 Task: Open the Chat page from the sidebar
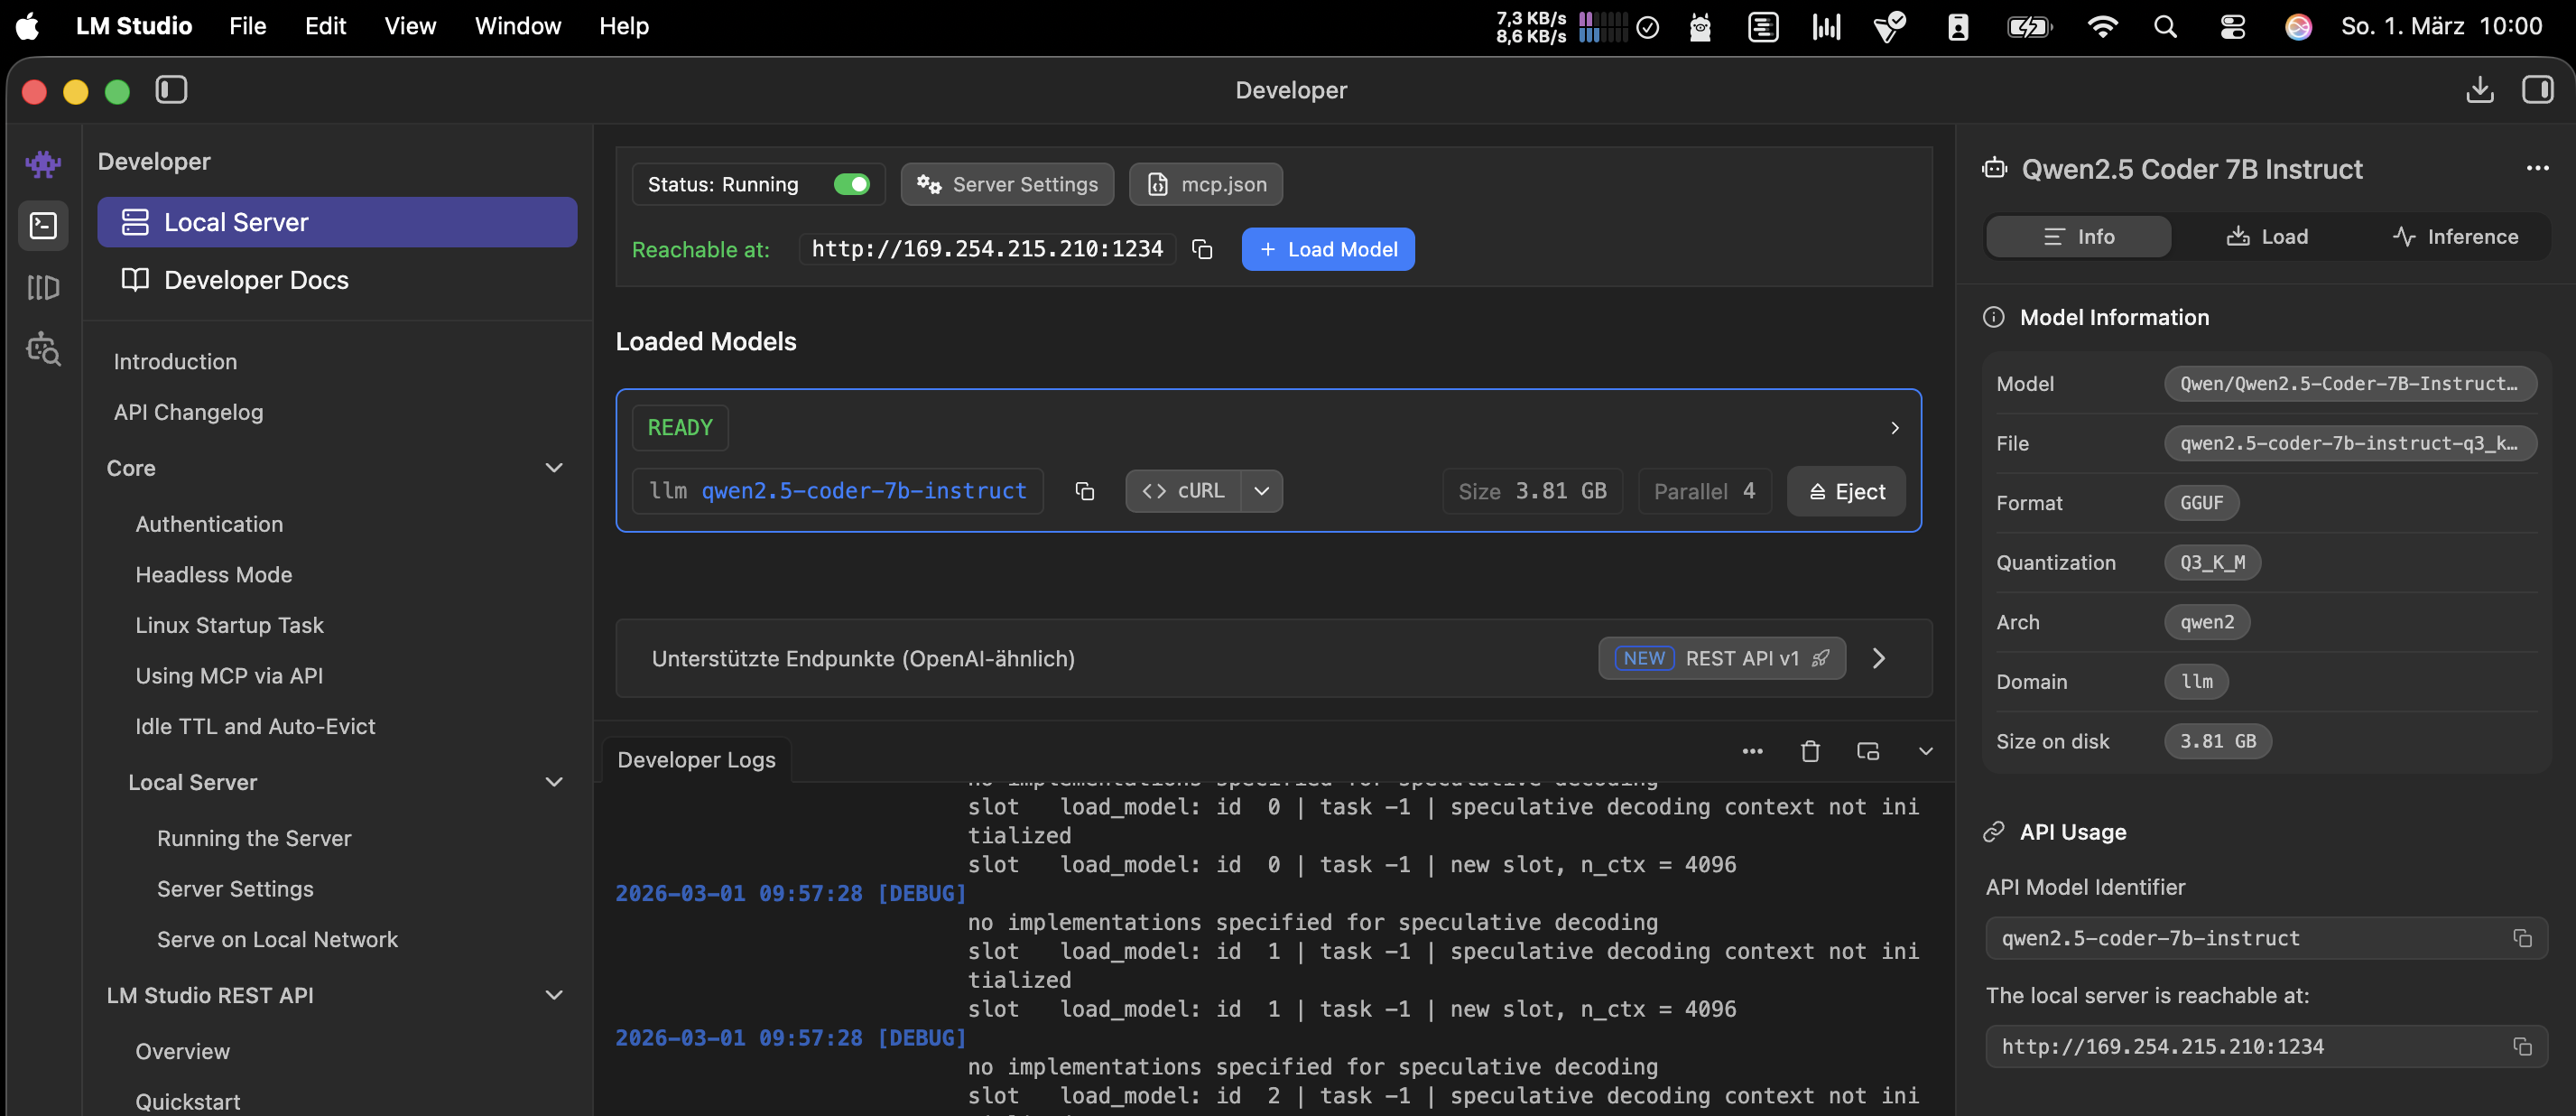(43, 163)
